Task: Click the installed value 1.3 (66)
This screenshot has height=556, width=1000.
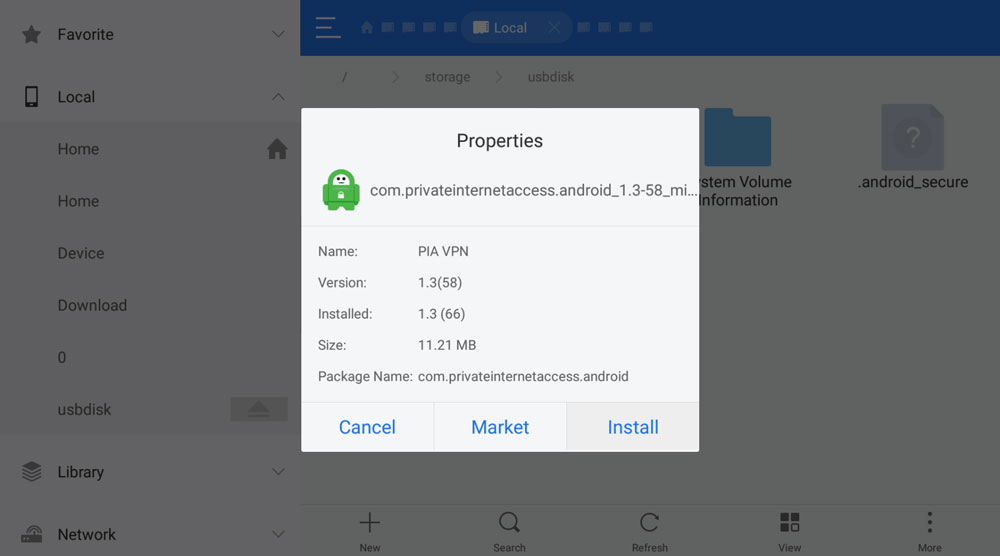Action: pyautogui.click(x=441, y=314)
